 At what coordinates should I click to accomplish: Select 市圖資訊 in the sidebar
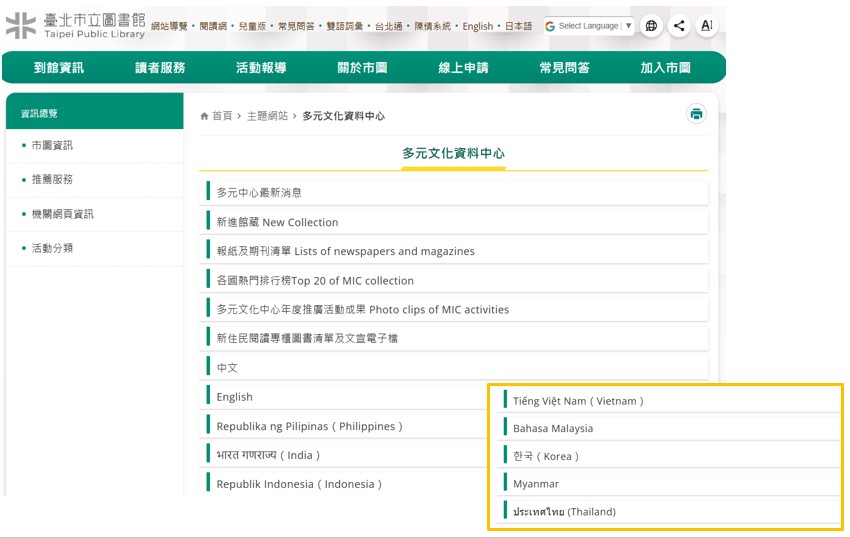[52, 145]
